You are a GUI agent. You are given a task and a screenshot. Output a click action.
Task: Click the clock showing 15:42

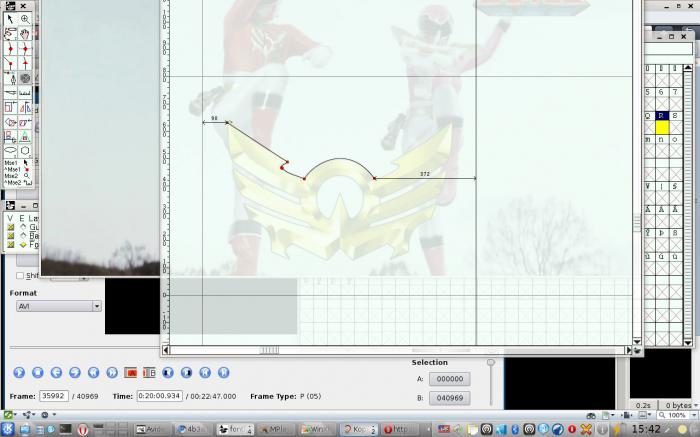646,429
